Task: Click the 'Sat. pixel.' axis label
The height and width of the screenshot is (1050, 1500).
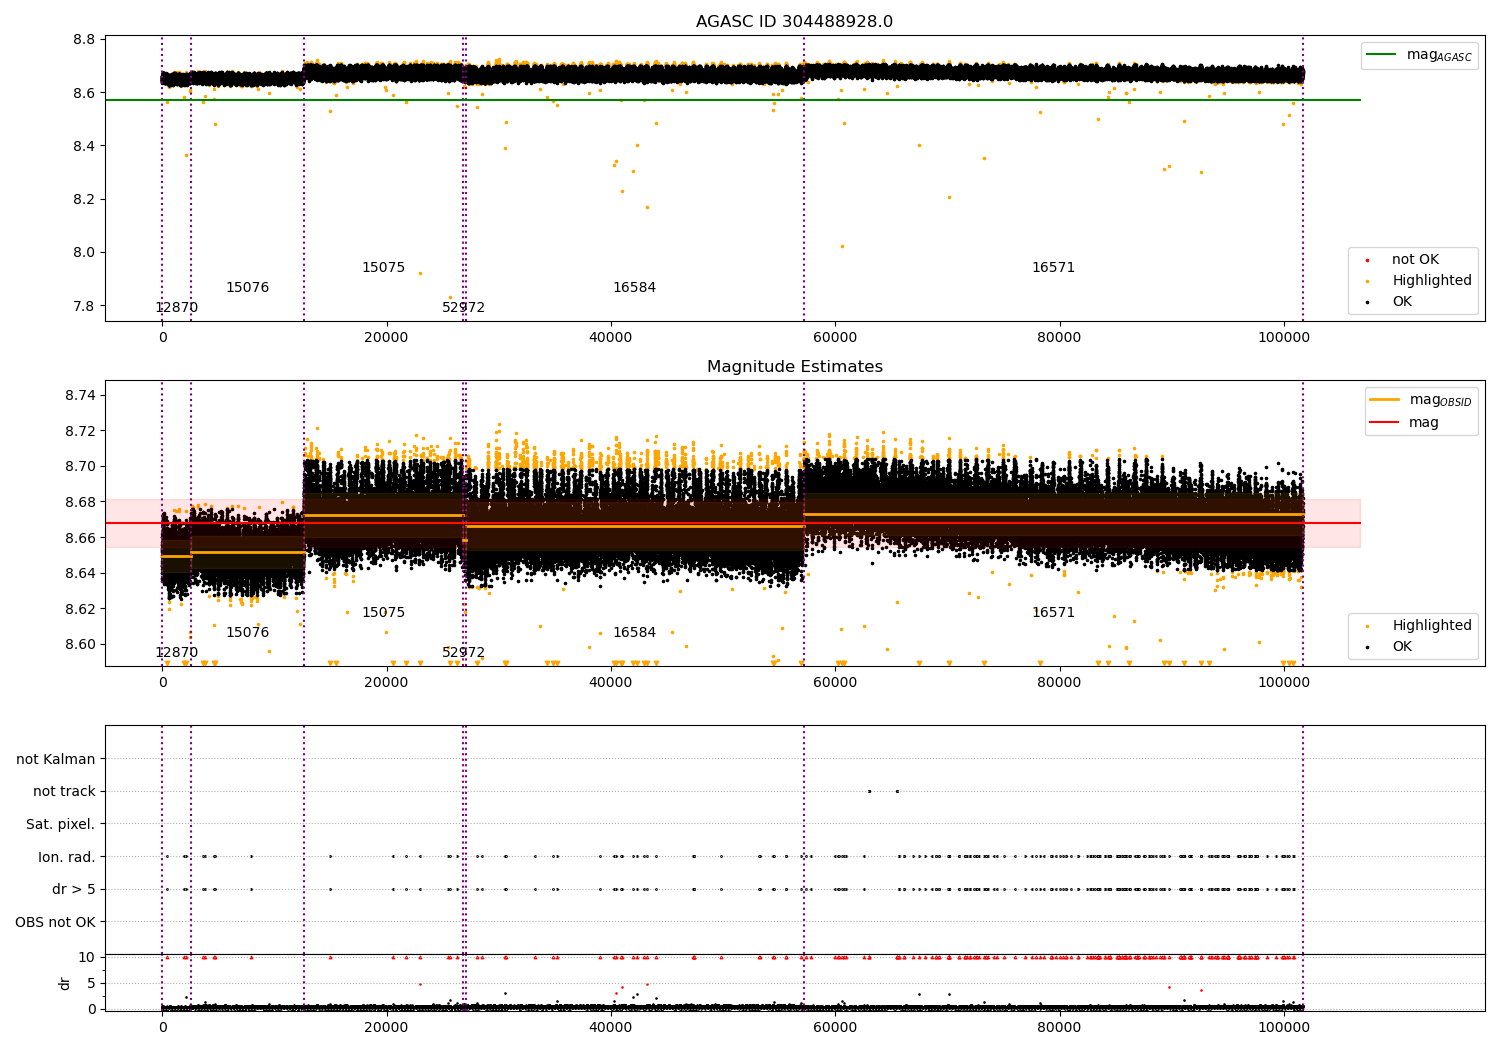Action: 60,824
